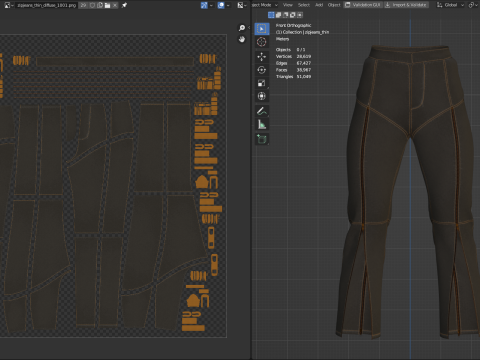
Task: Open the pivot point dropdown
Action: tap(473, 5)
